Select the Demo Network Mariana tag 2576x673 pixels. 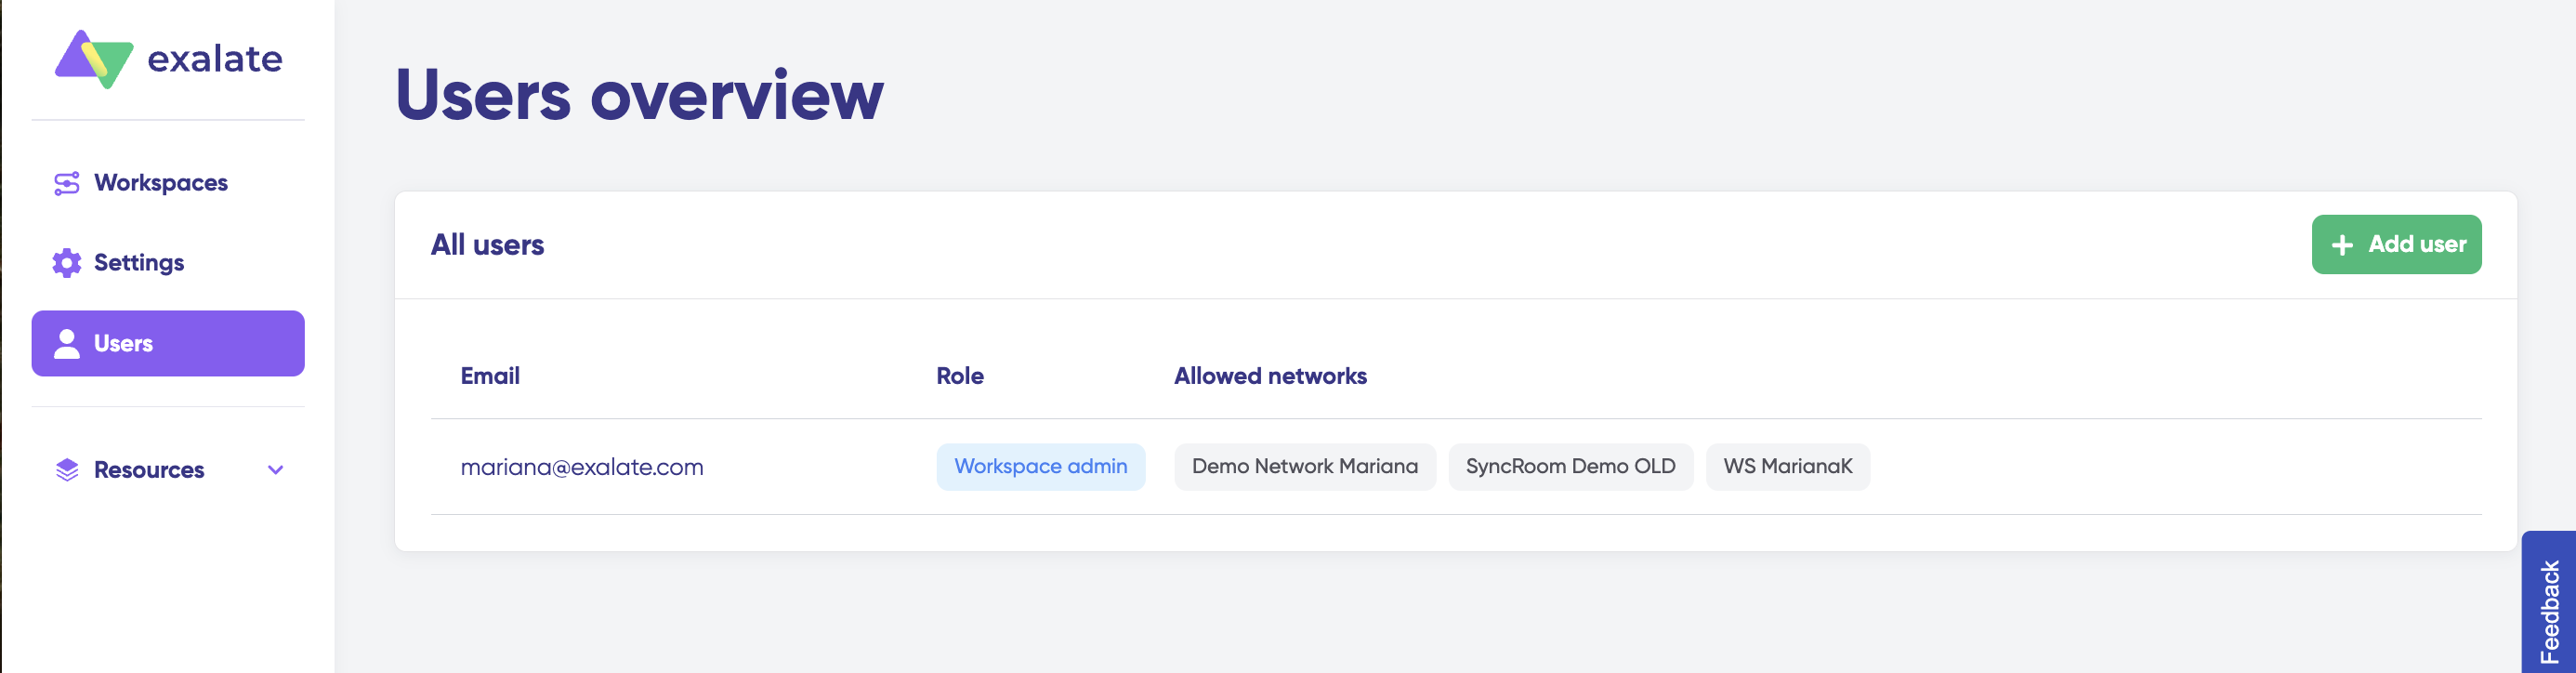coord(1304,467)
